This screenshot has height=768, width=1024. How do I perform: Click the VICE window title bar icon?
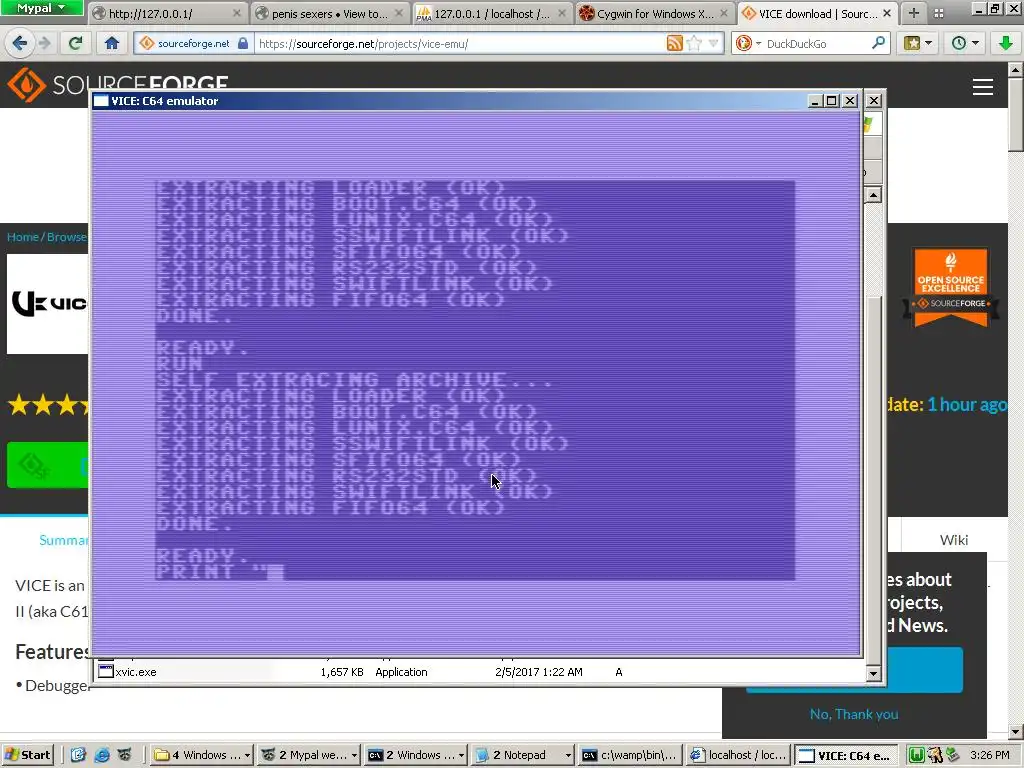pyautogui.click(x=101, y=101)
